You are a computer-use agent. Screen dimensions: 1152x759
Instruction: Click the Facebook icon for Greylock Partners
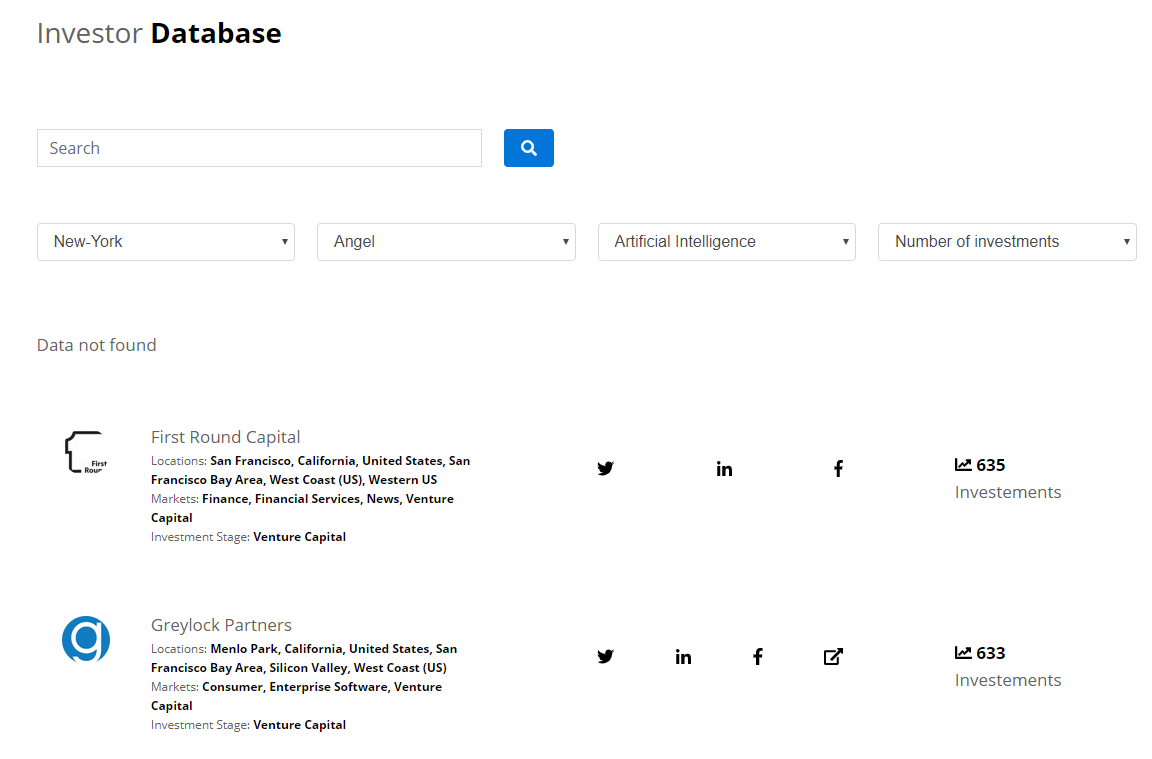pos(757,656)
